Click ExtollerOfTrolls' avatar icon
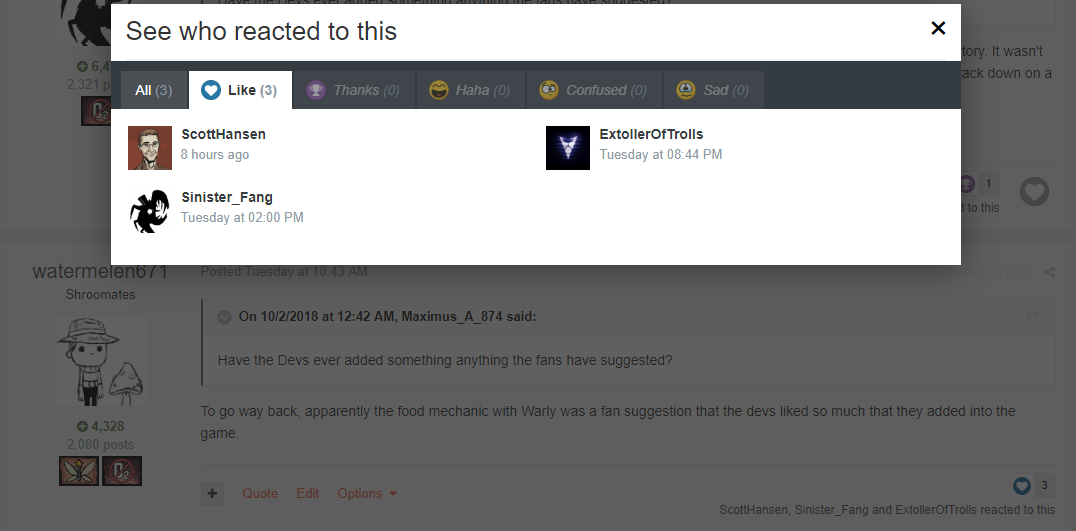 (568, 148)
